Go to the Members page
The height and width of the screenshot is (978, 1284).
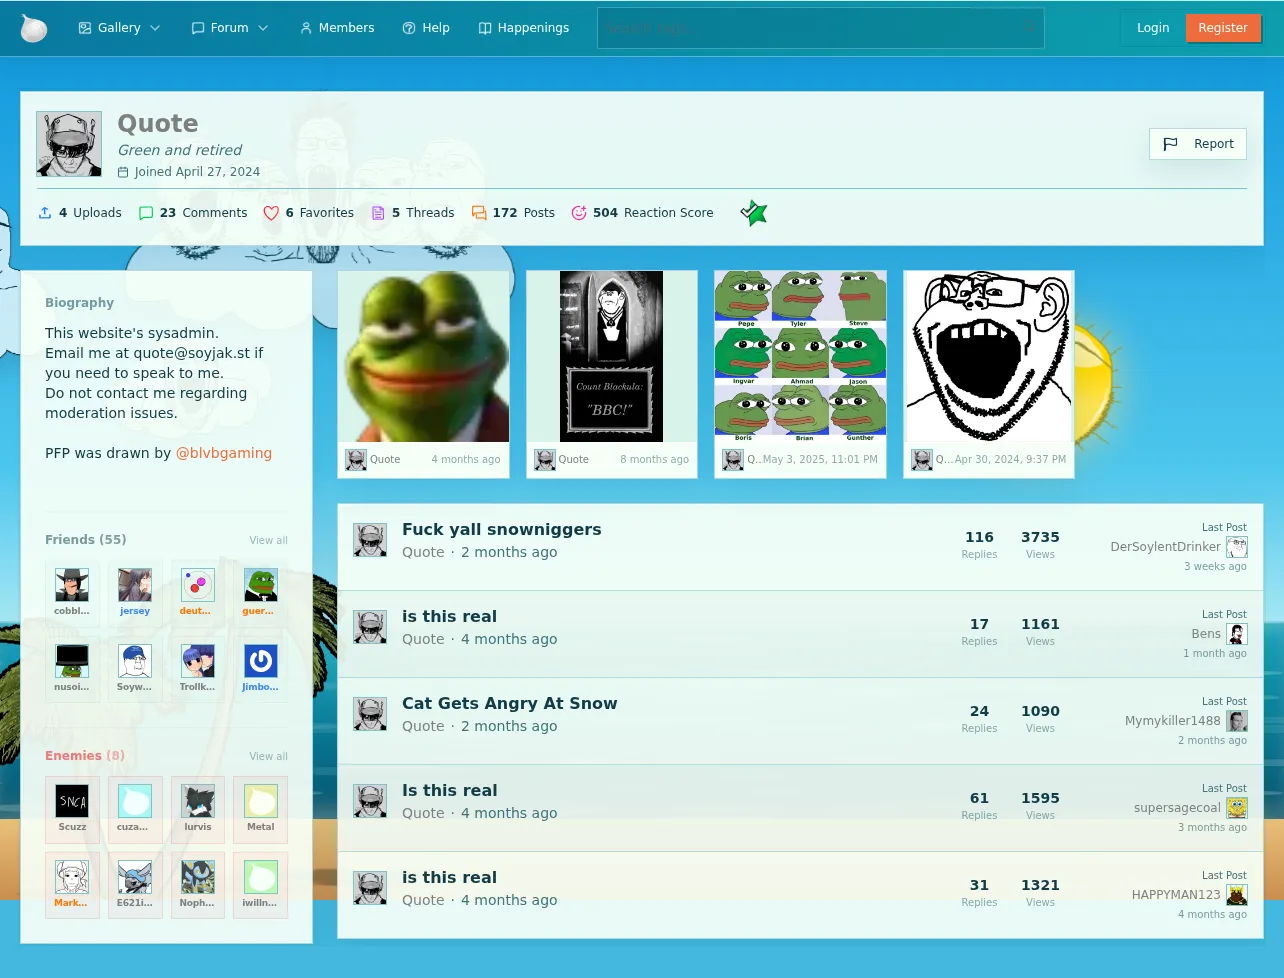(337, 28)
